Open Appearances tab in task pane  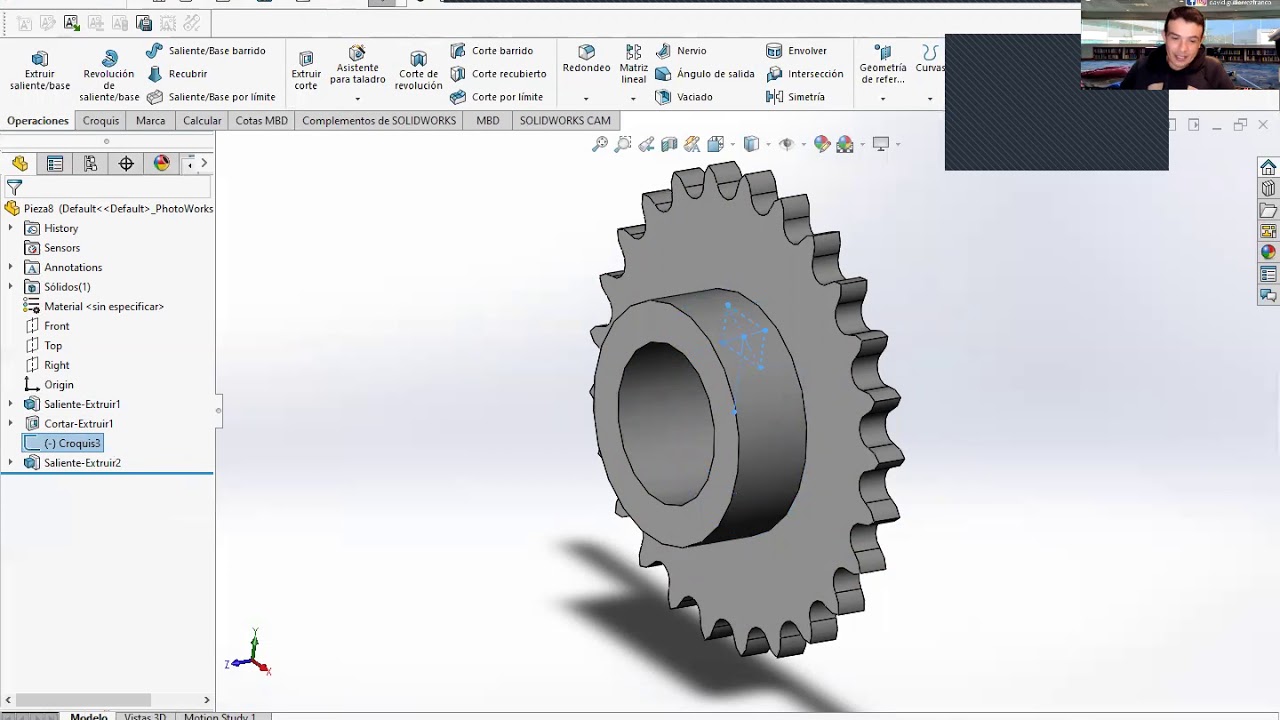[1268, 253]
